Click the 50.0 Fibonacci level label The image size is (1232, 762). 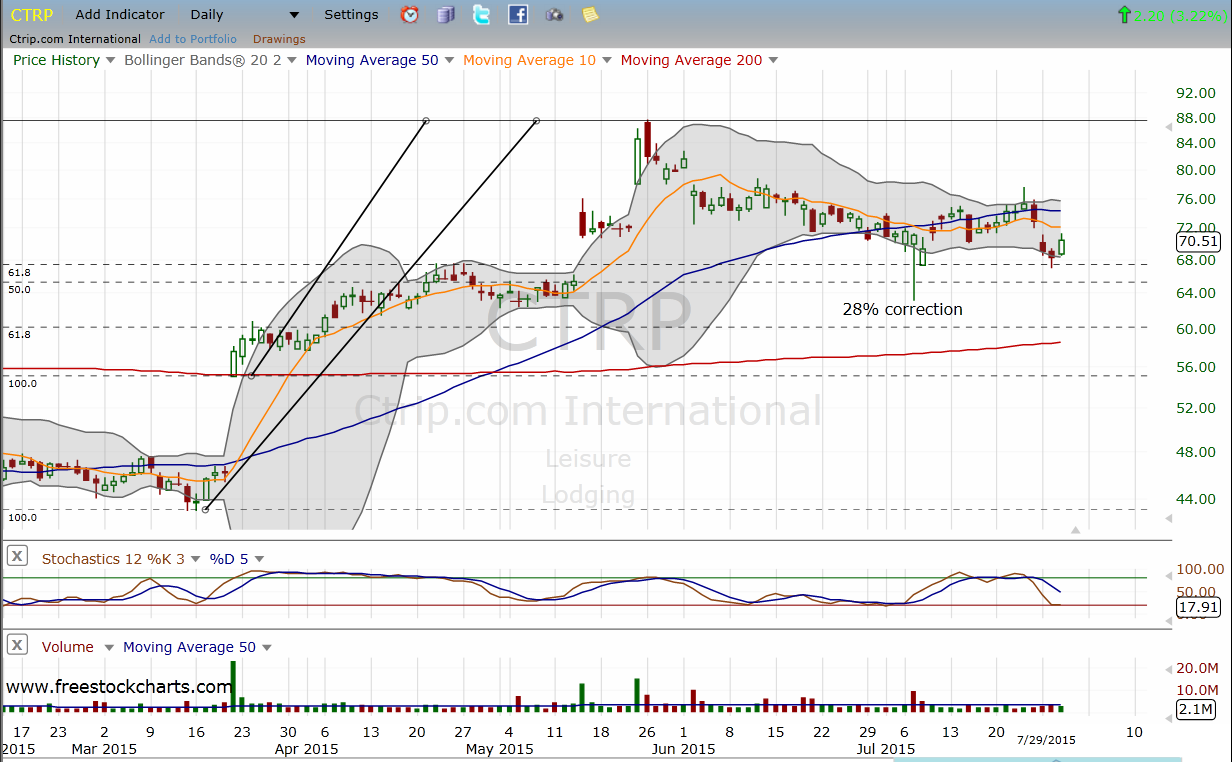click(20, 289)
